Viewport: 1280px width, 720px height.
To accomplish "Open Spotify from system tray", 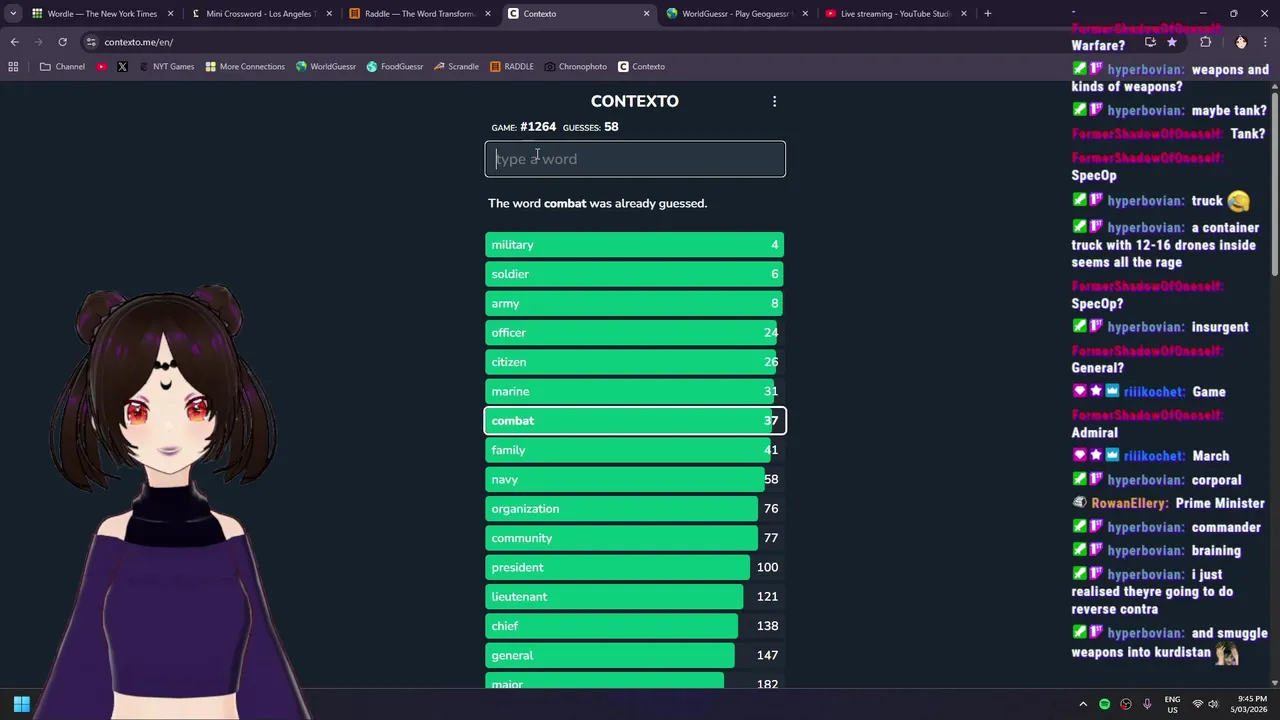I will pos(1104,704).
